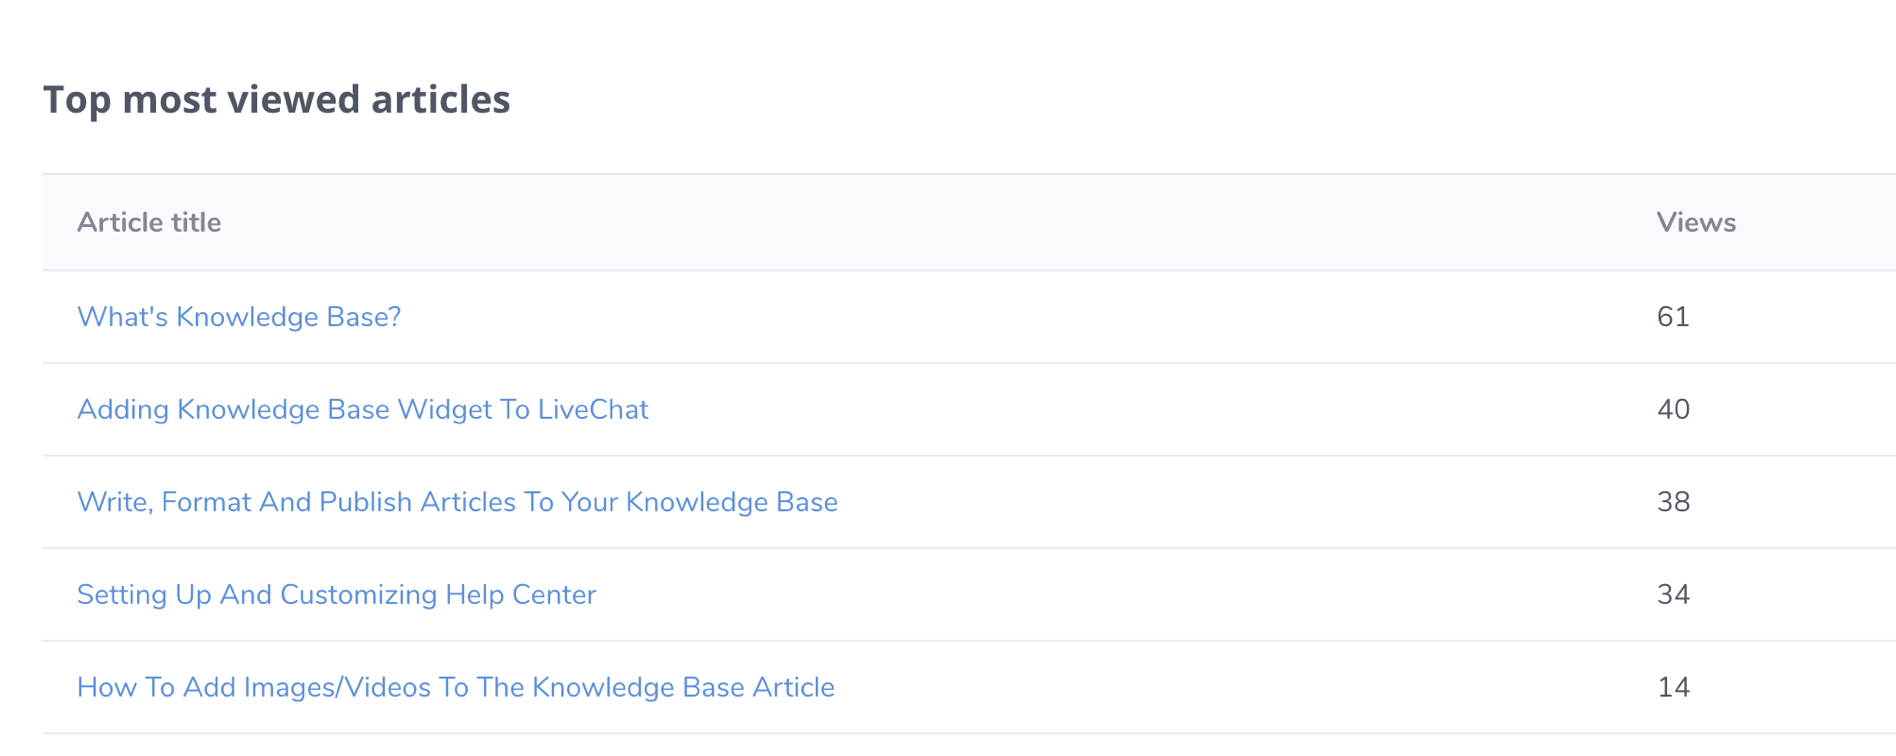Image resolution: width=1896 pixels, height=756 pixels.
Task: Open Setting Up And Customizing Help Center
Action: (336, 595)
